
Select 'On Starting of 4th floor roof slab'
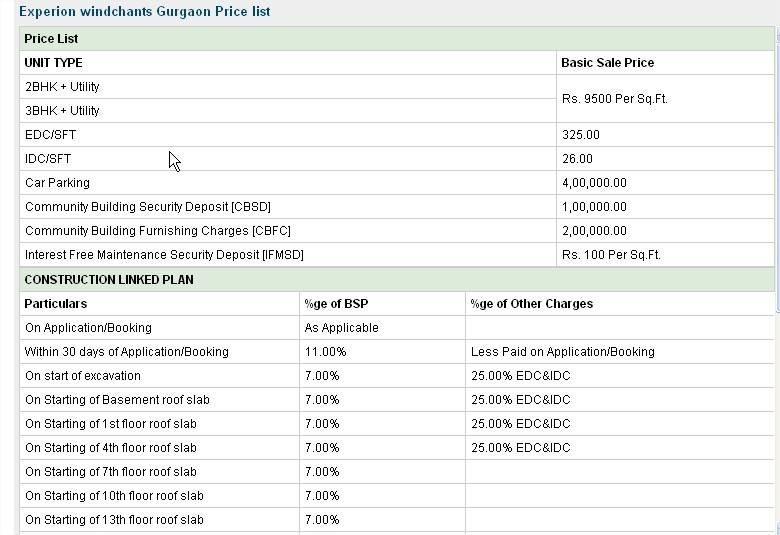click(111, 447)
